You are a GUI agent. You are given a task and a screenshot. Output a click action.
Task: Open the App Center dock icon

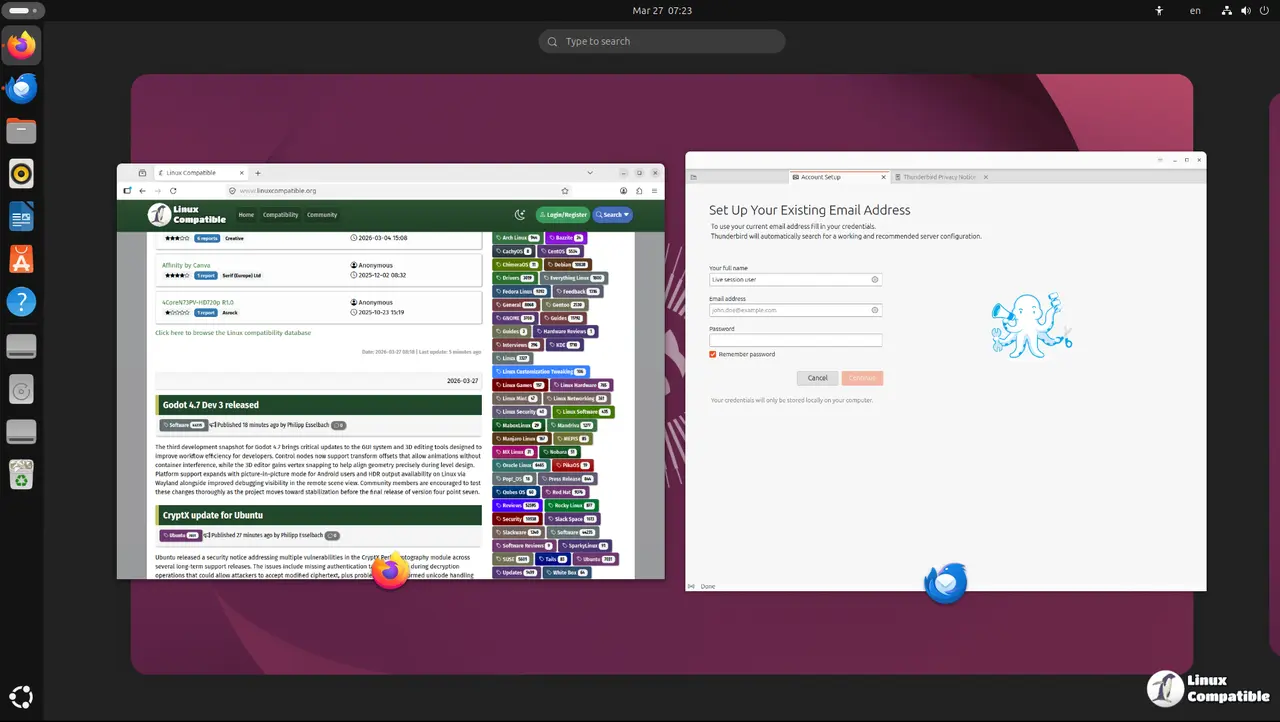coord(21,260)
